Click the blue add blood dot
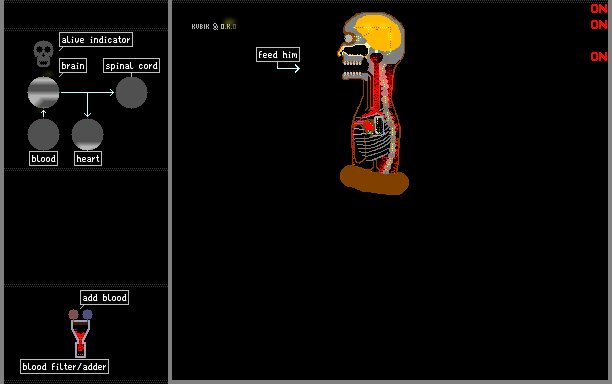Viewport: 612px width, 384px height. (87, 314)
